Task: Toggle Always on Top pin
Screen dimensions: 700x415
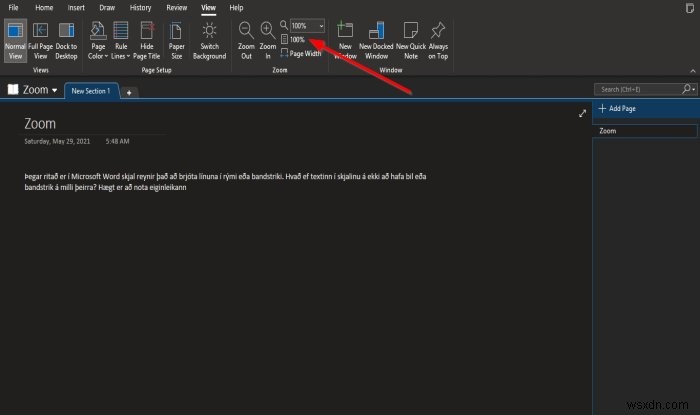Action: pyautogui.click(x=438, y=41)
